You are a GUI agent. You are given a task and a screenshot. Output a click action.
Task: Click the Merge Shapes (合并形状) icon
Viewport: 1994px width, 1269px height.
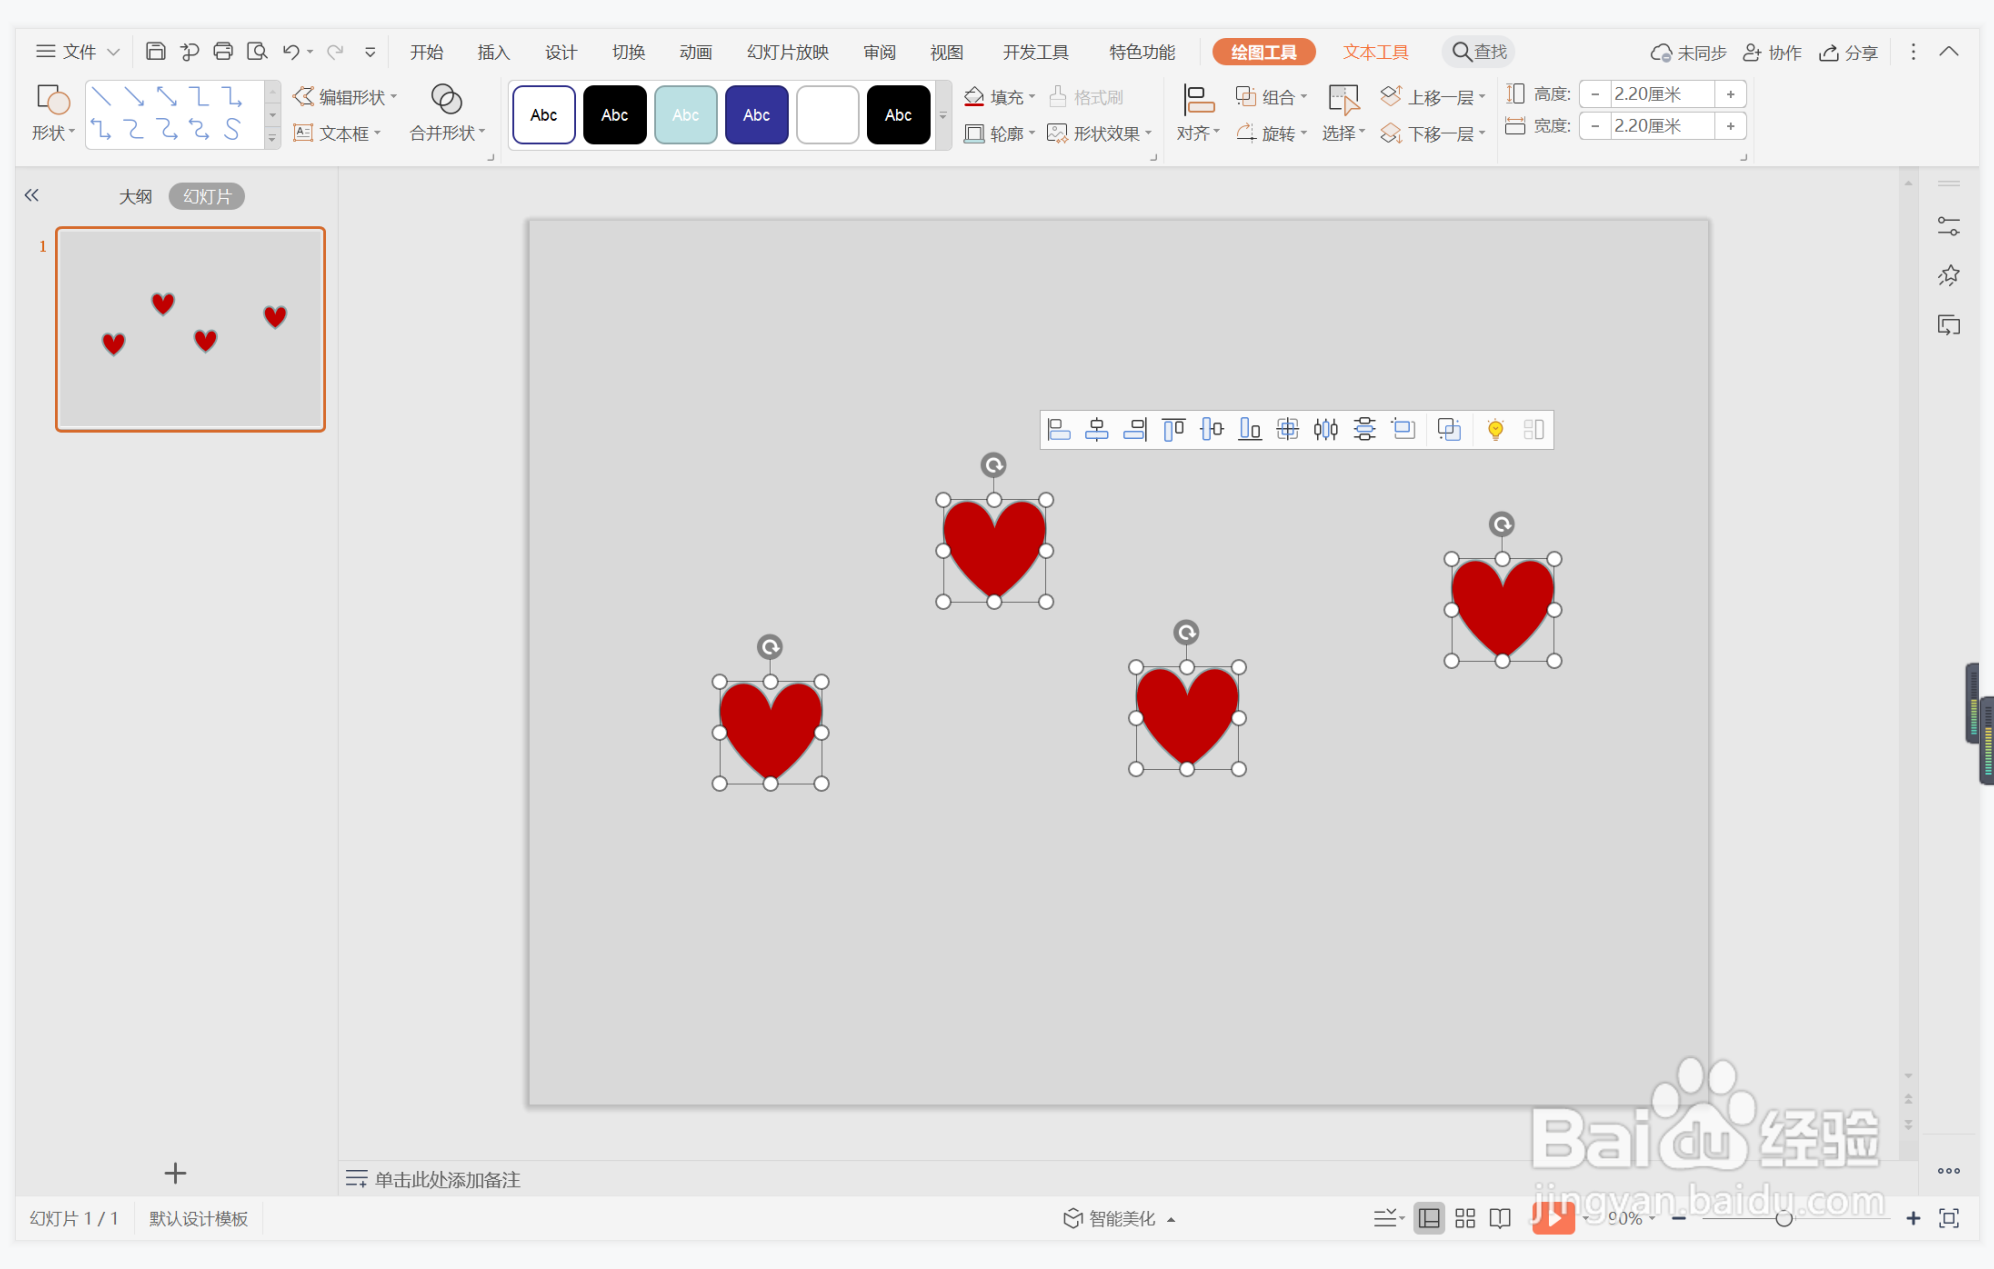coord(446,99)
